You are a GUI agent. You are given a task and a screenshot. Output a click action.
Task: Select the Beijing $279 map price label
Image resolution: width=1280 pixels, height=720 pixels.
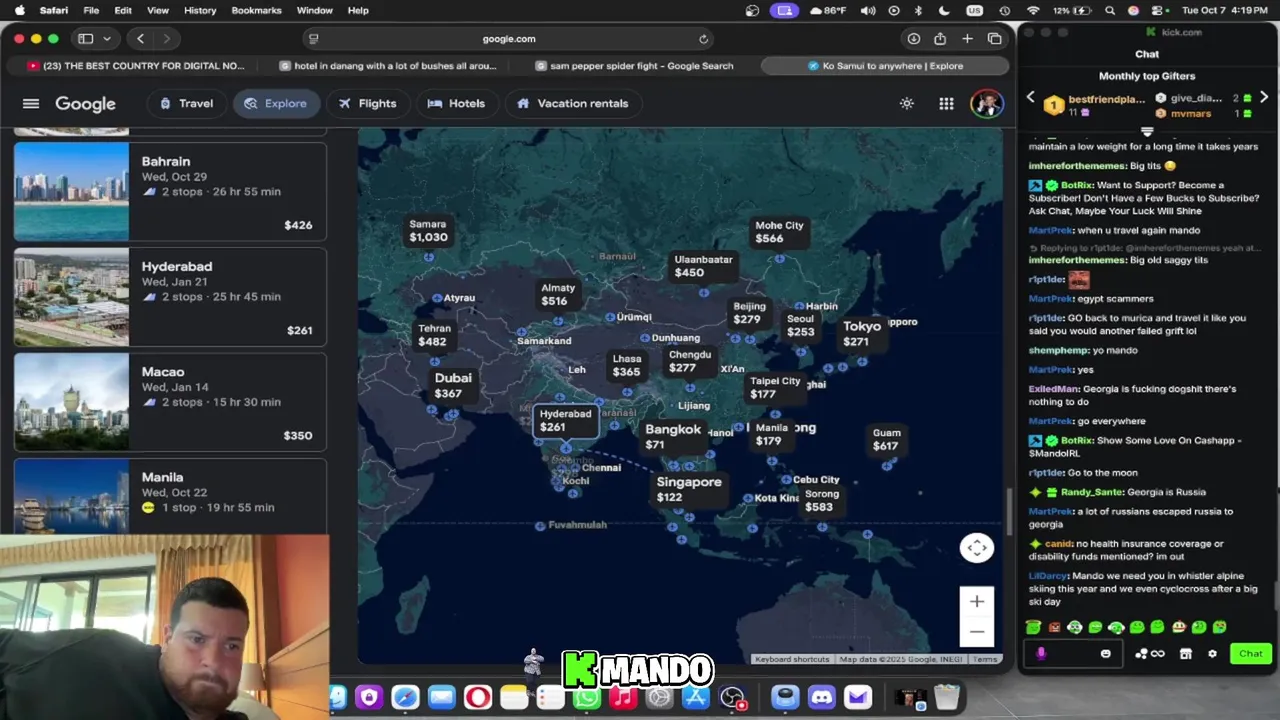(x=749, y=313)
